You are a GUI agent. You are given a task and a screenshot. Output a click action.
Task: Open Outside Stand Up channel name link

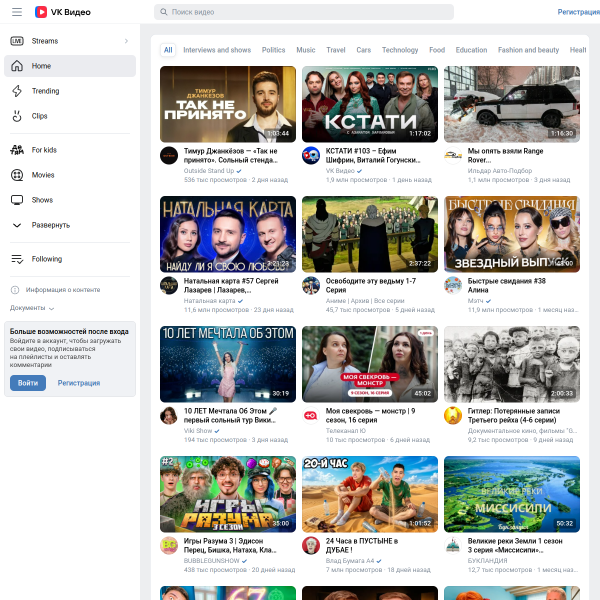(209, 171)
